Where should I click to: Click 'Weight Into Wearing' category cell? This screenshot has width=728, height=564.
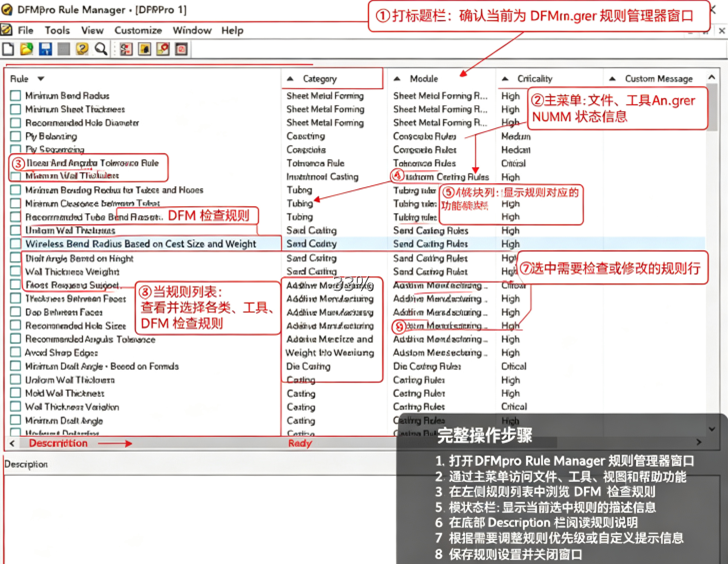(x=330, y=352)
